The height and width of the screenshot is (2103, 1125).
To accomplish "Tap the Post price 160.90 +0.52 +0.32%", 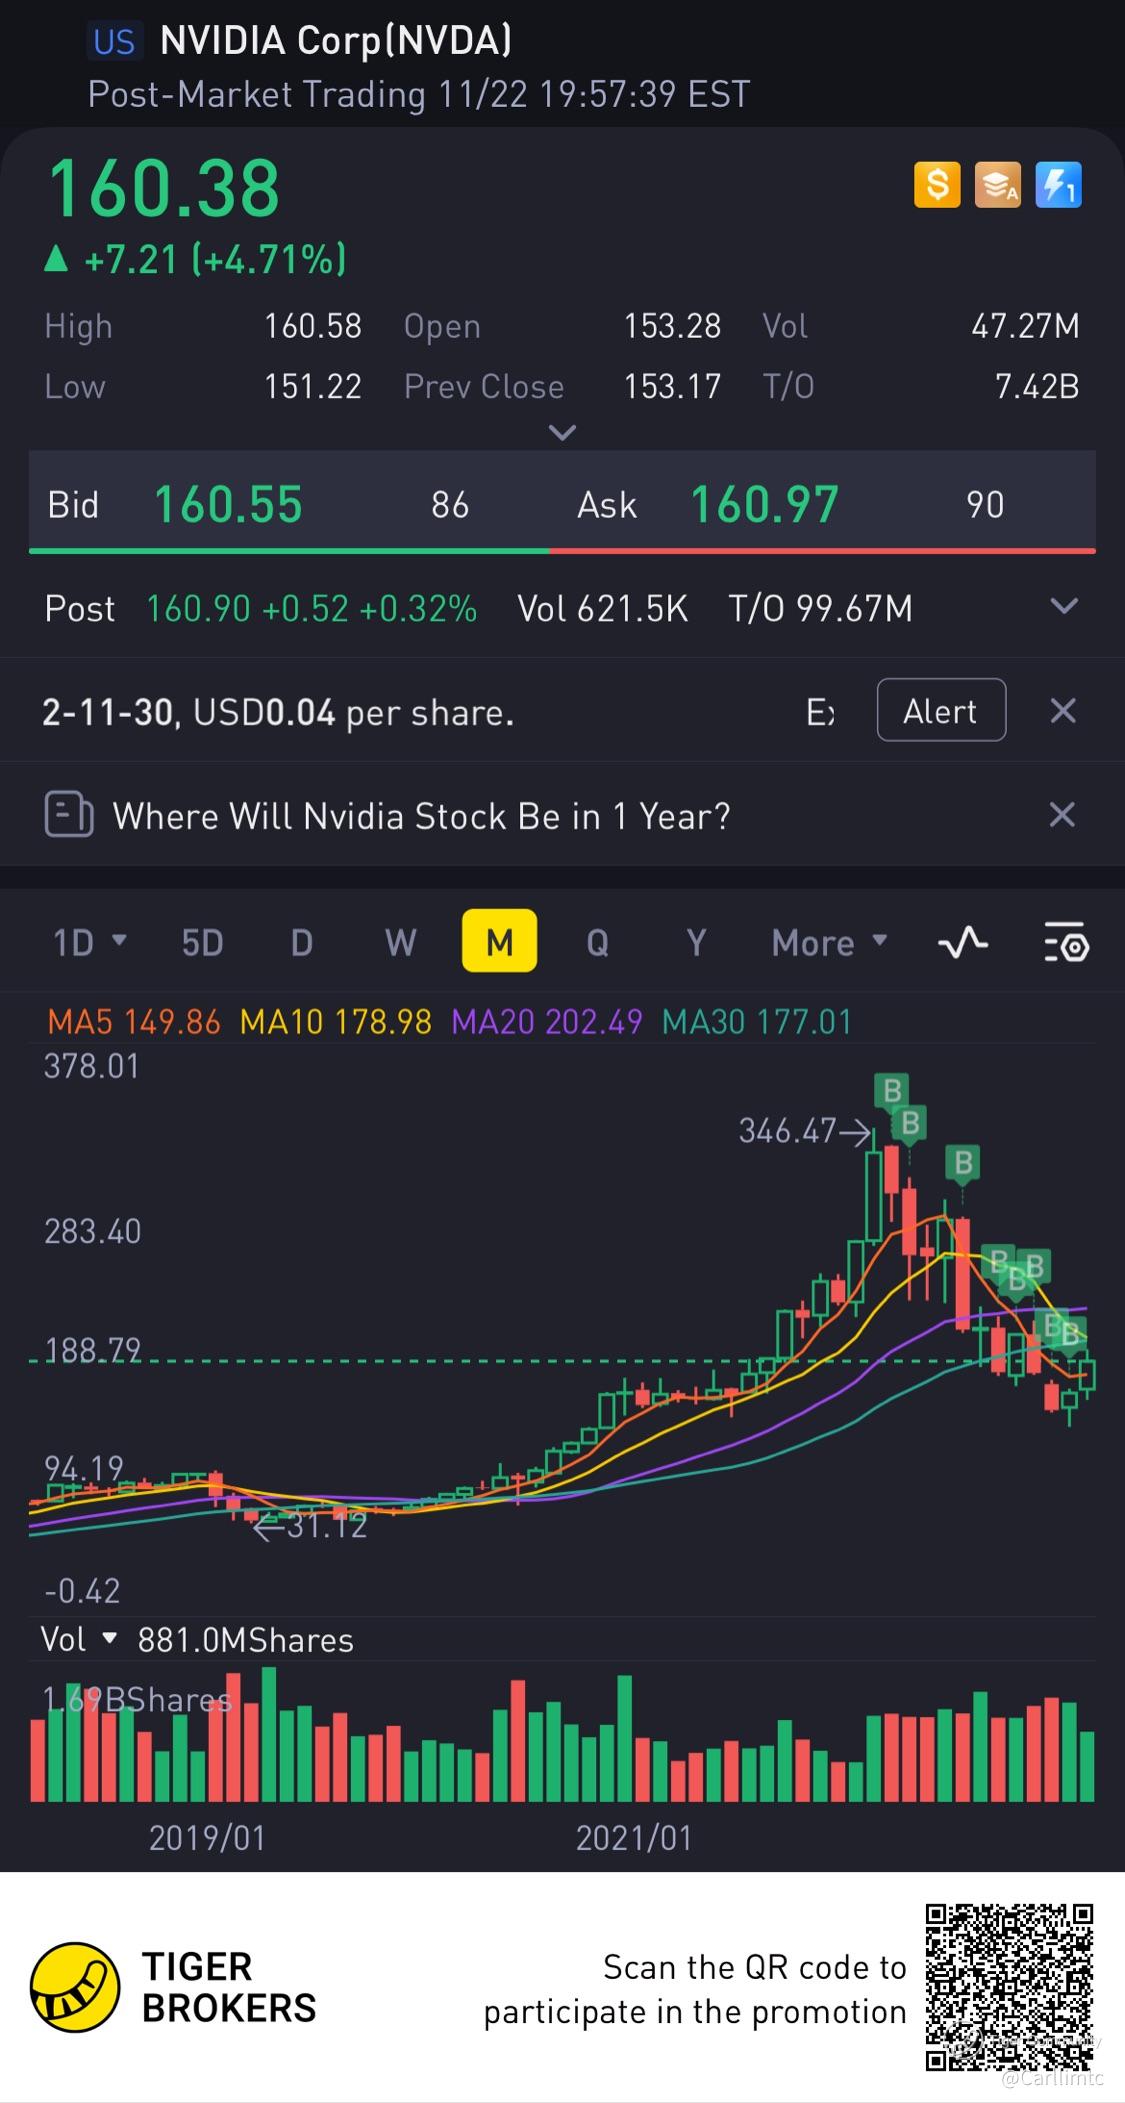I will tap(312, 609).
